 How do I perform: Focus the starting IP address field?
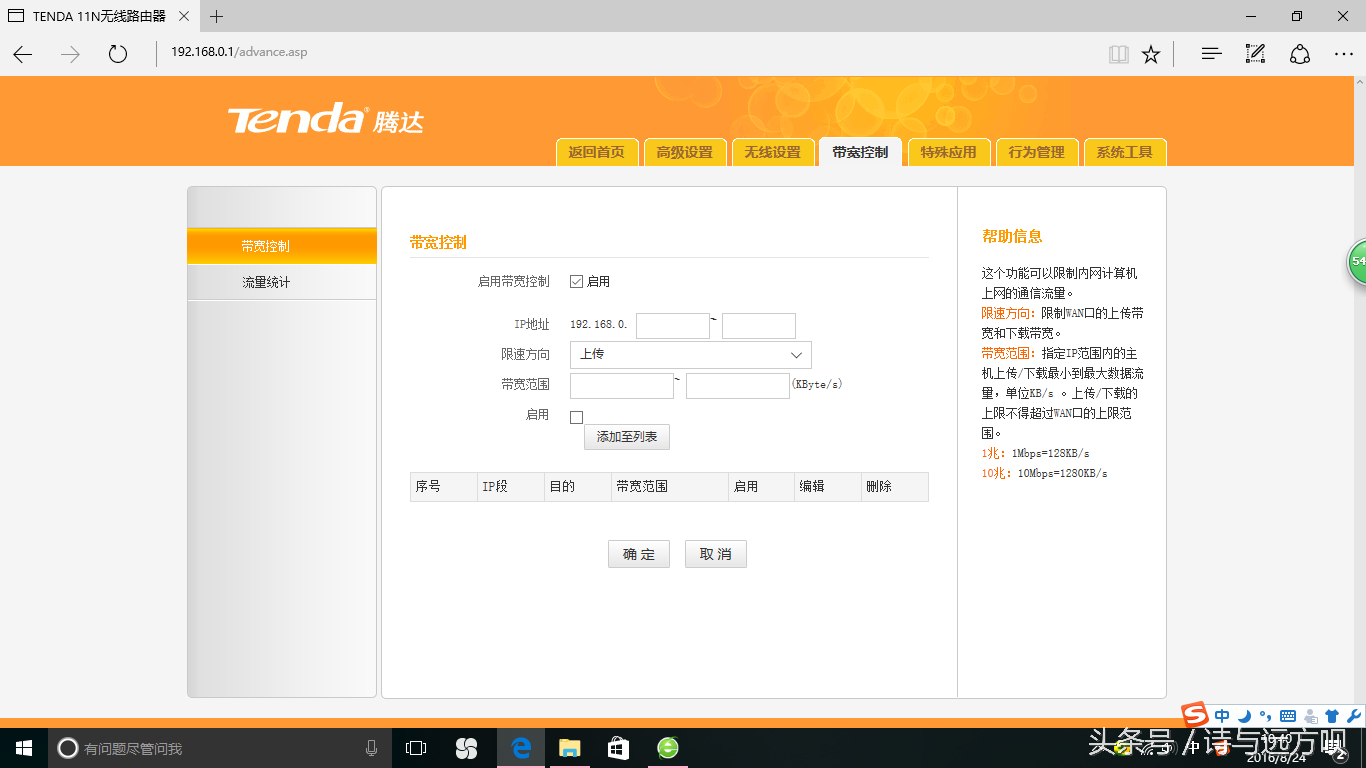[x=673, y=325]
